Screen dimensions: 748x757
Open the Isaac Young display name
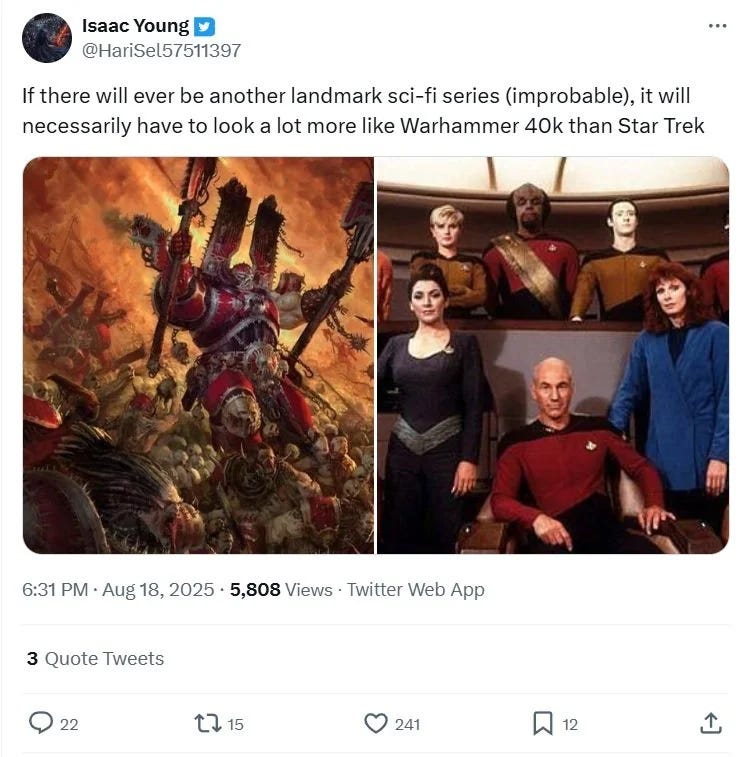click(135, 26)
